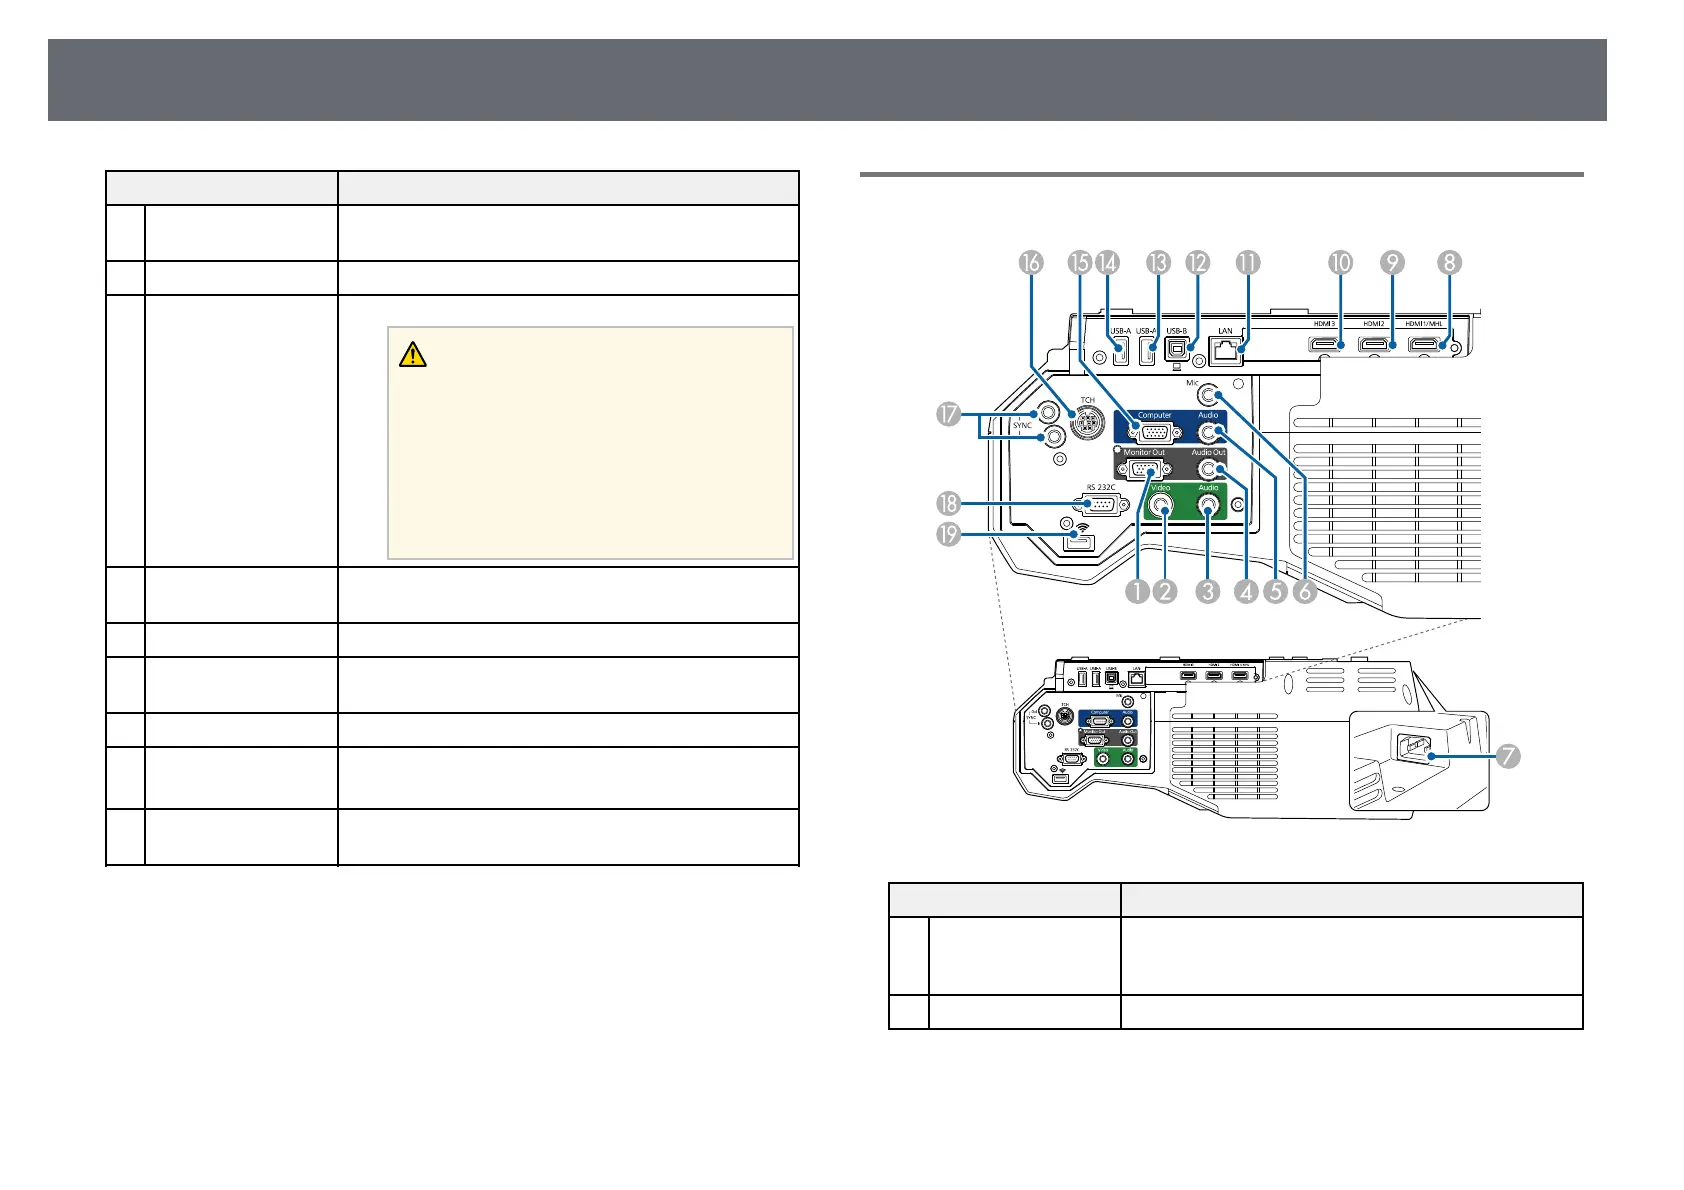The width and height of the screenshot is (1684, 1190).
Task: Click the callout number 1 circle
Action: coord(1136,592)
